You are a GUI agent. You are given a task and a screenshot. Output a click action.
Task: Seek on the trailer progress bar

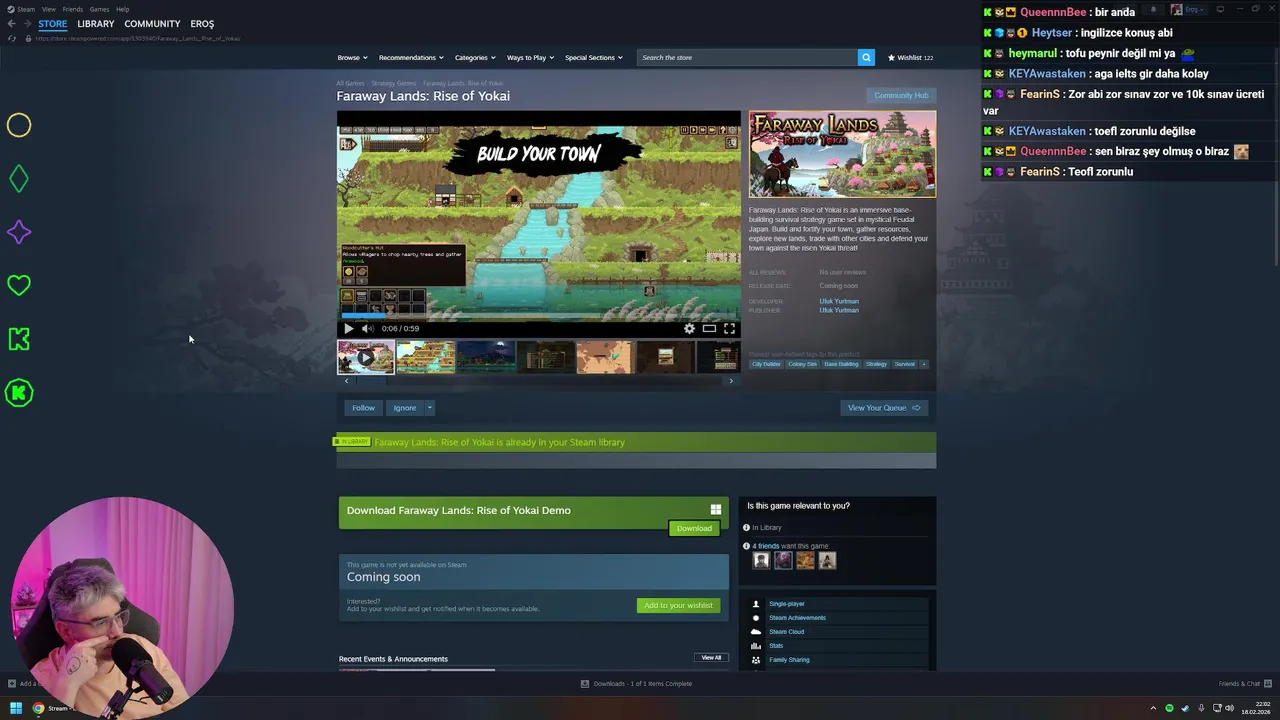(x=539, y=317)
